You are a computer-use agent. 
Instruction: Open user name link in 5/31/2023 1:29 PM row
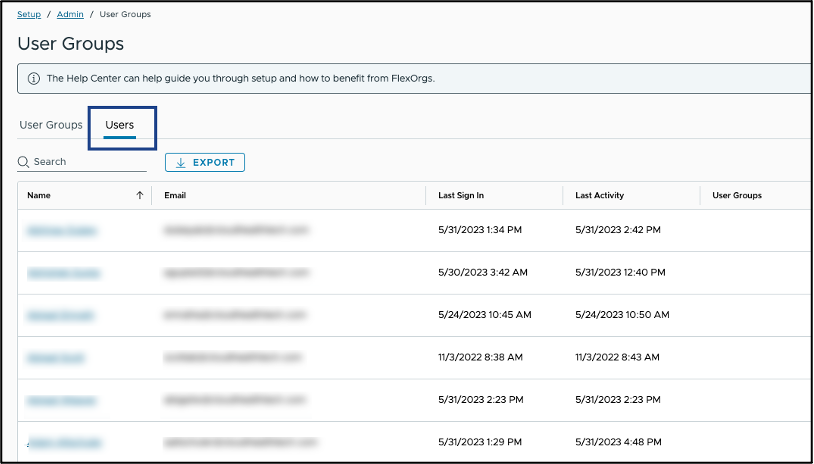[x=64, y=443]
